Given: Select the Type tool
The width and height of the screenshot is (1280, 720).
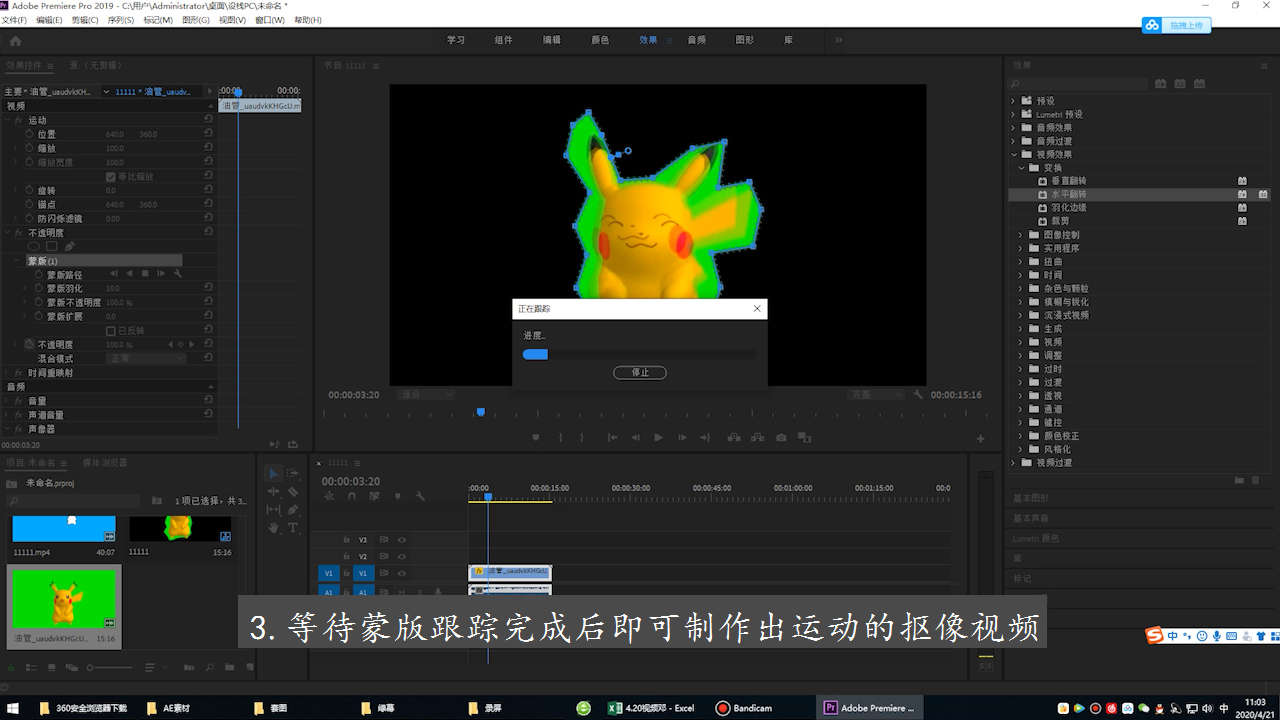Looking at the screenshot, I should click(x=293, y=527).
